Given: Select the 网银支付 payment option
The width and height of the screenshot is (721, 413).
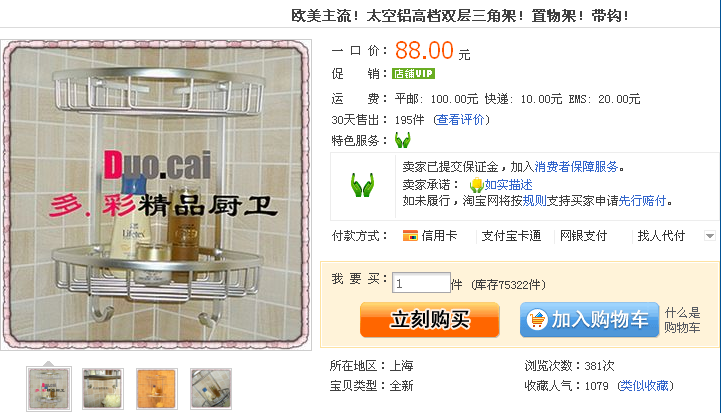Looking at the screenshot, I should [x=583, y=236].
